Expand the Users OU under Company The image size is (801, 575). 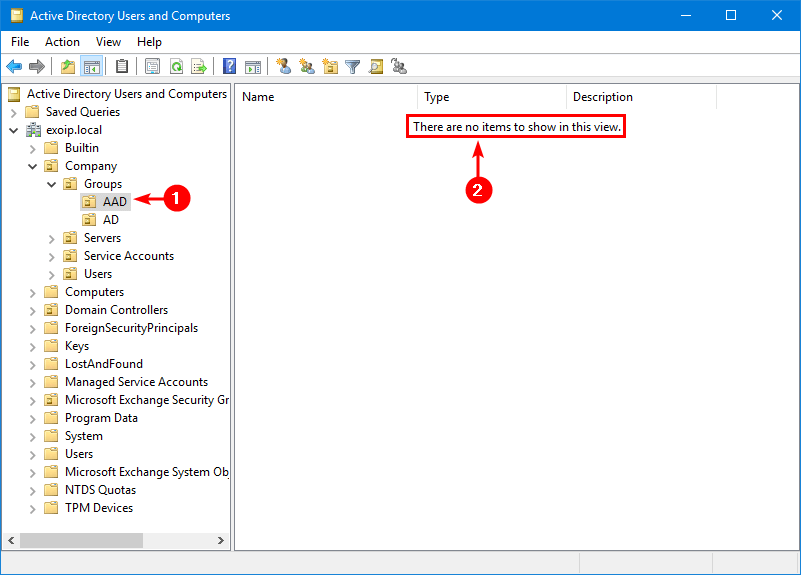point(52,275)
